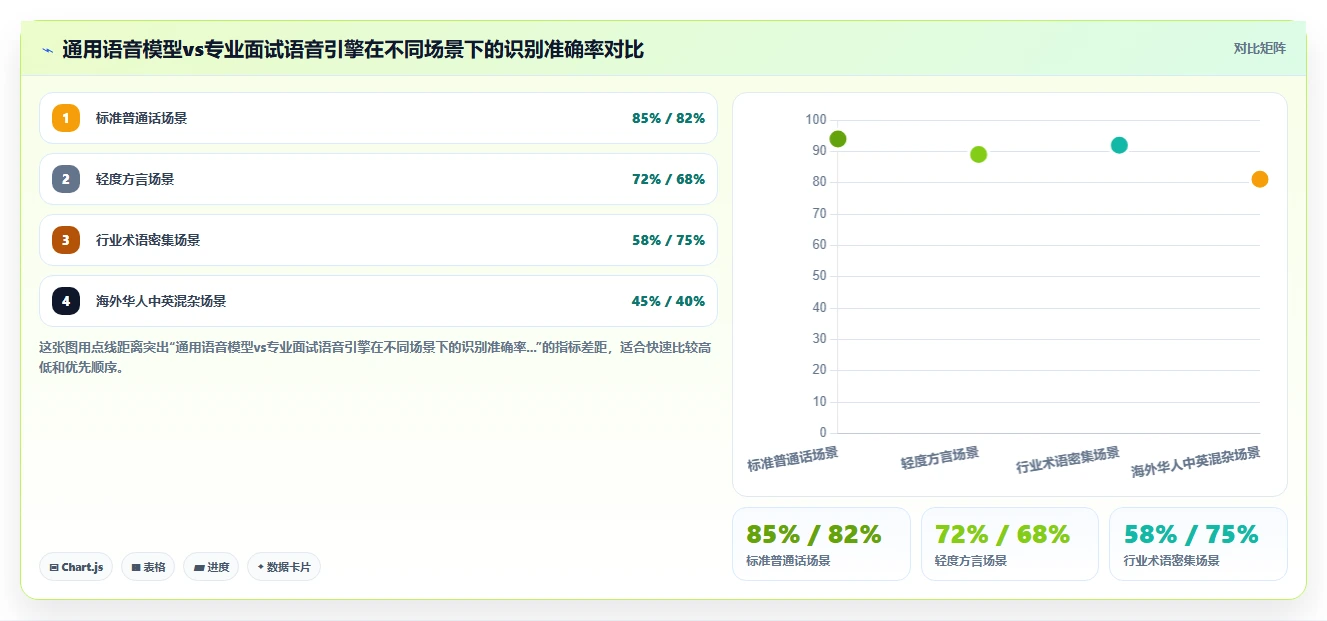Select the 表格 tag chip
This screenshot has width=1327, height=621.
[x=148, y=567]
